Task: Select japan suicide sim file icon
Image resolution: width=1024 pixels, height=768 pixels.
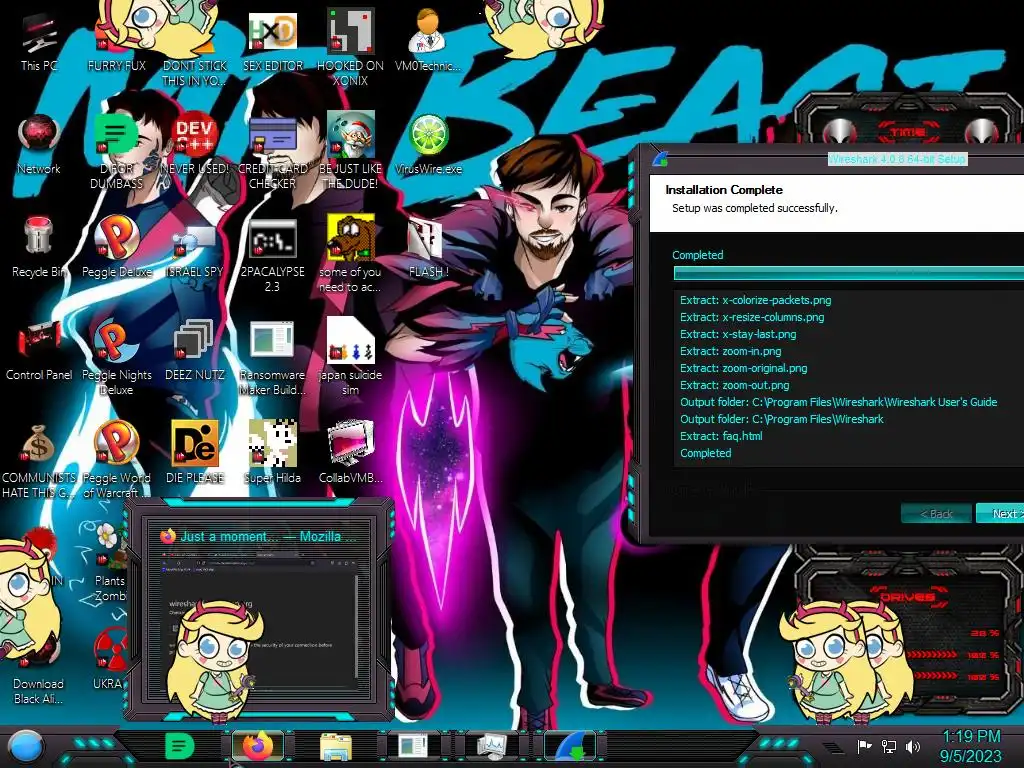Action: (x=350, y=358)
